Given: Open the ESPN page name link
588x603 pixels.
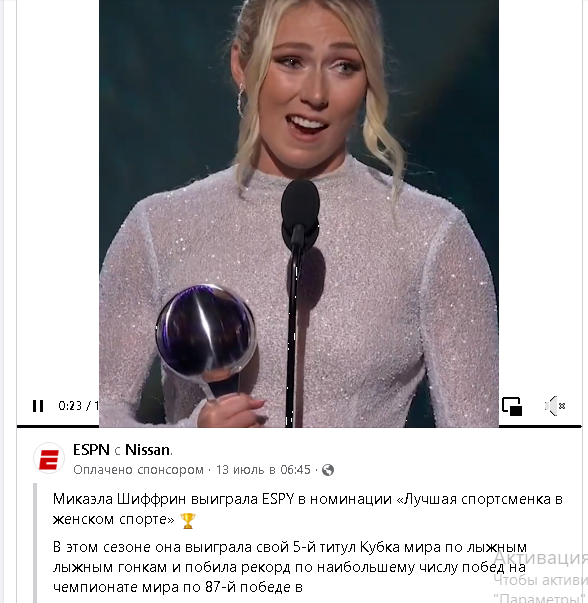Looking at the screenshot, I should tap(92, 450).
